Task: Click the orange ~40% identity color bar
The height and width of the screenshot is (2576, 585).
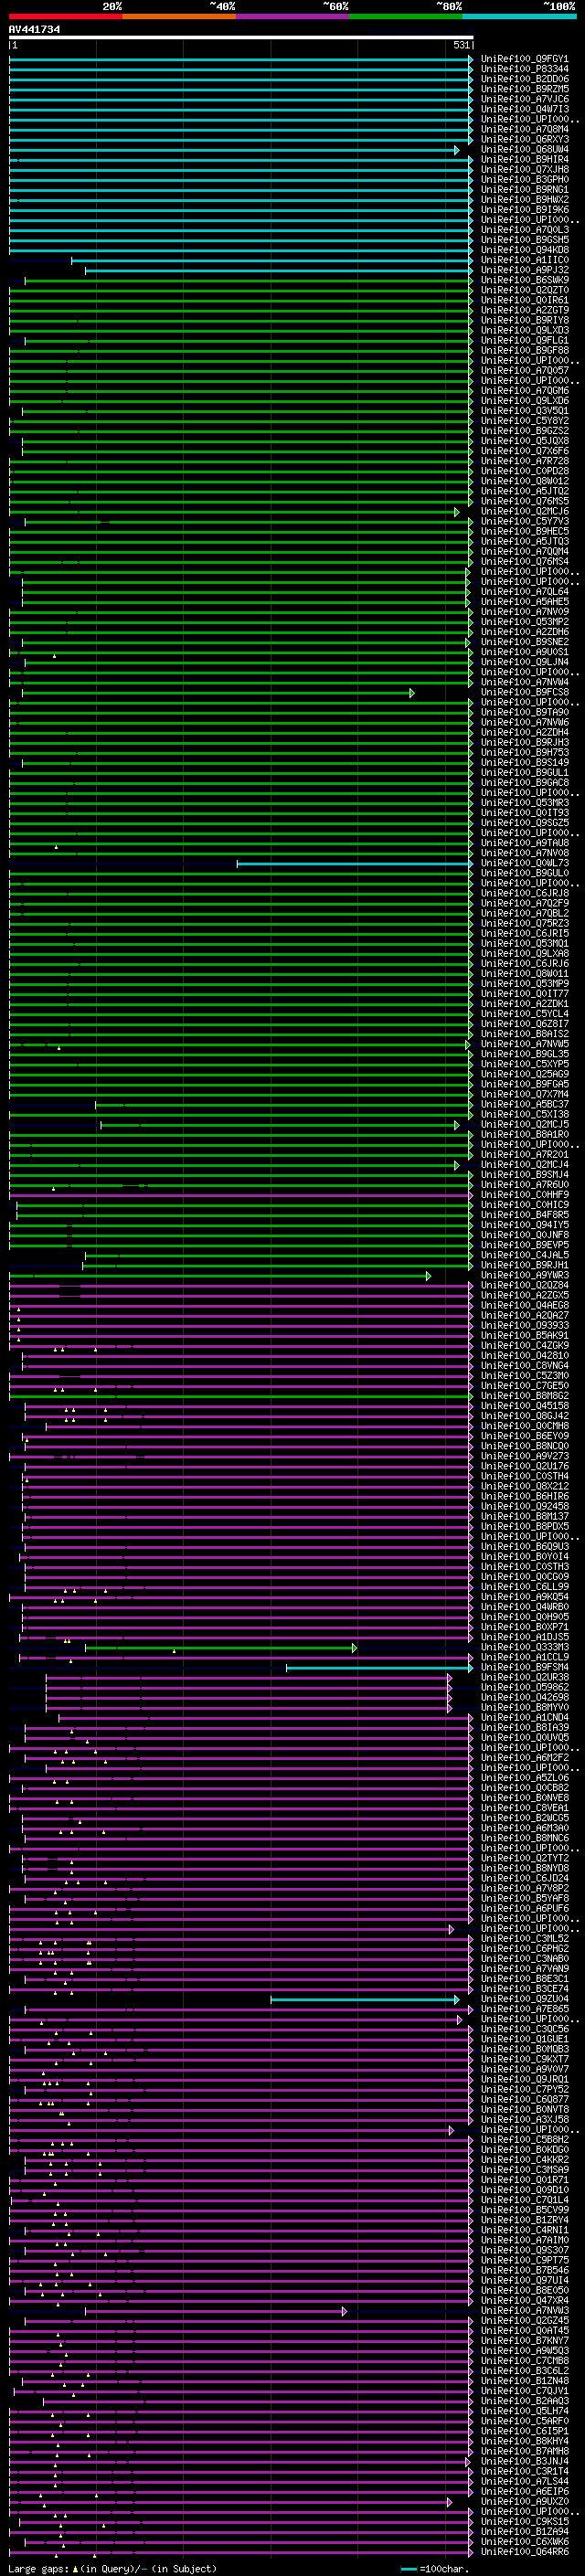Action: [179, 16]
